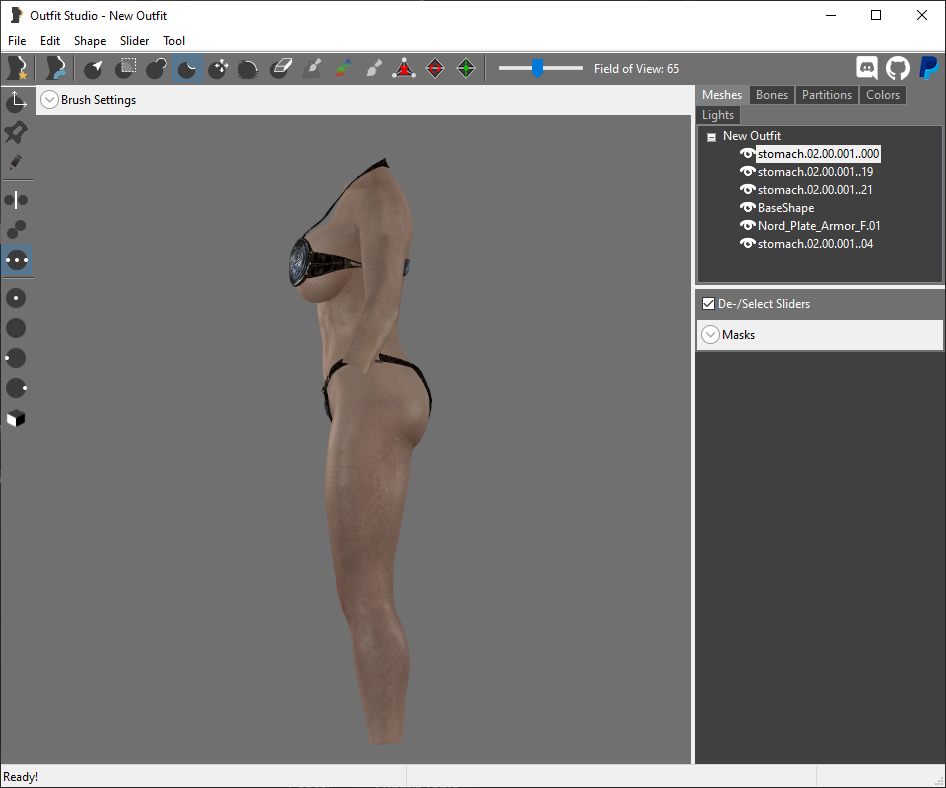The height and width of the screenshot is (788, 946).
Task: Select the stomach.02.00.001..04 mesh name
Action: [x=815, y=243]
